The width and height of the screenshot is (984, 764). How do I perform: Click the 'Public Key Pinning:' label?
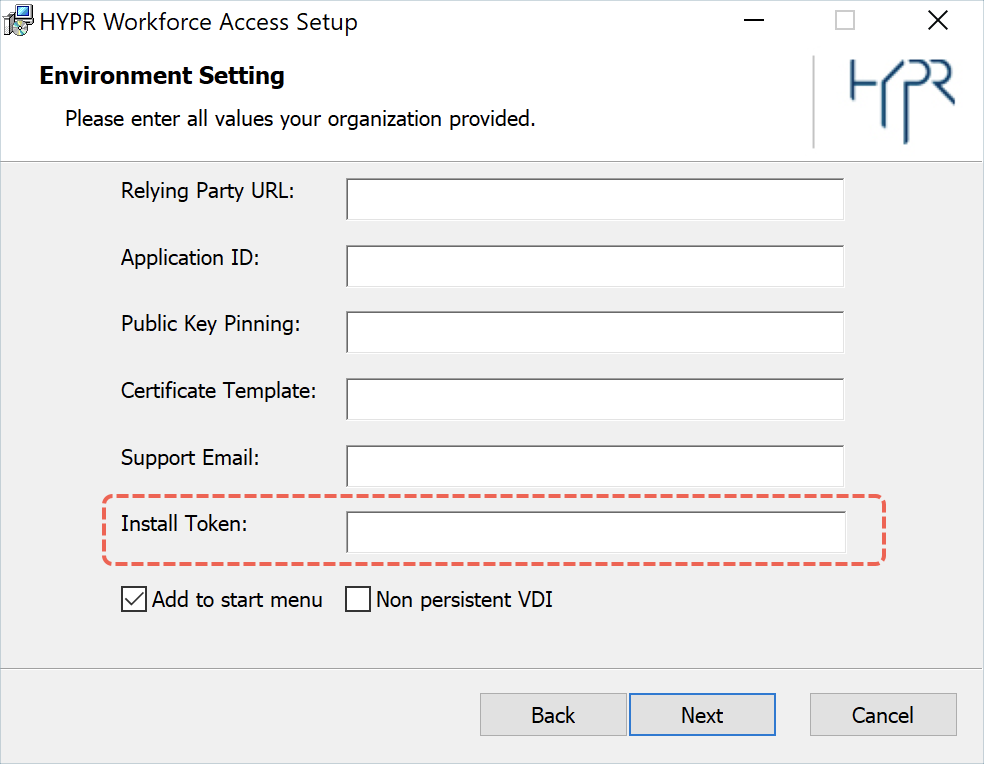coord(211,324)
